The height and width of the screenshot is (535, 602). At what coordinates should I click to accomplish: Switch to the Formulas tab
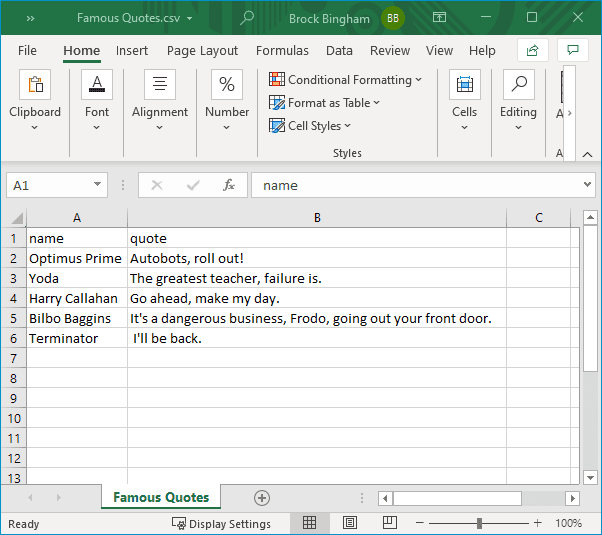click(282, 51)
